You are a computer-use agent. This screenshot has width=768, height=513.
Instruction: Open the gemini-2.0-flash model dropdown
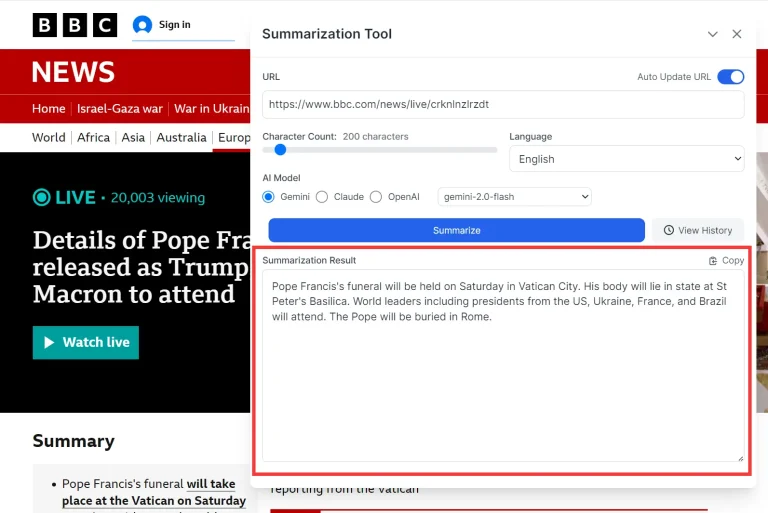[x=515, y=196]
